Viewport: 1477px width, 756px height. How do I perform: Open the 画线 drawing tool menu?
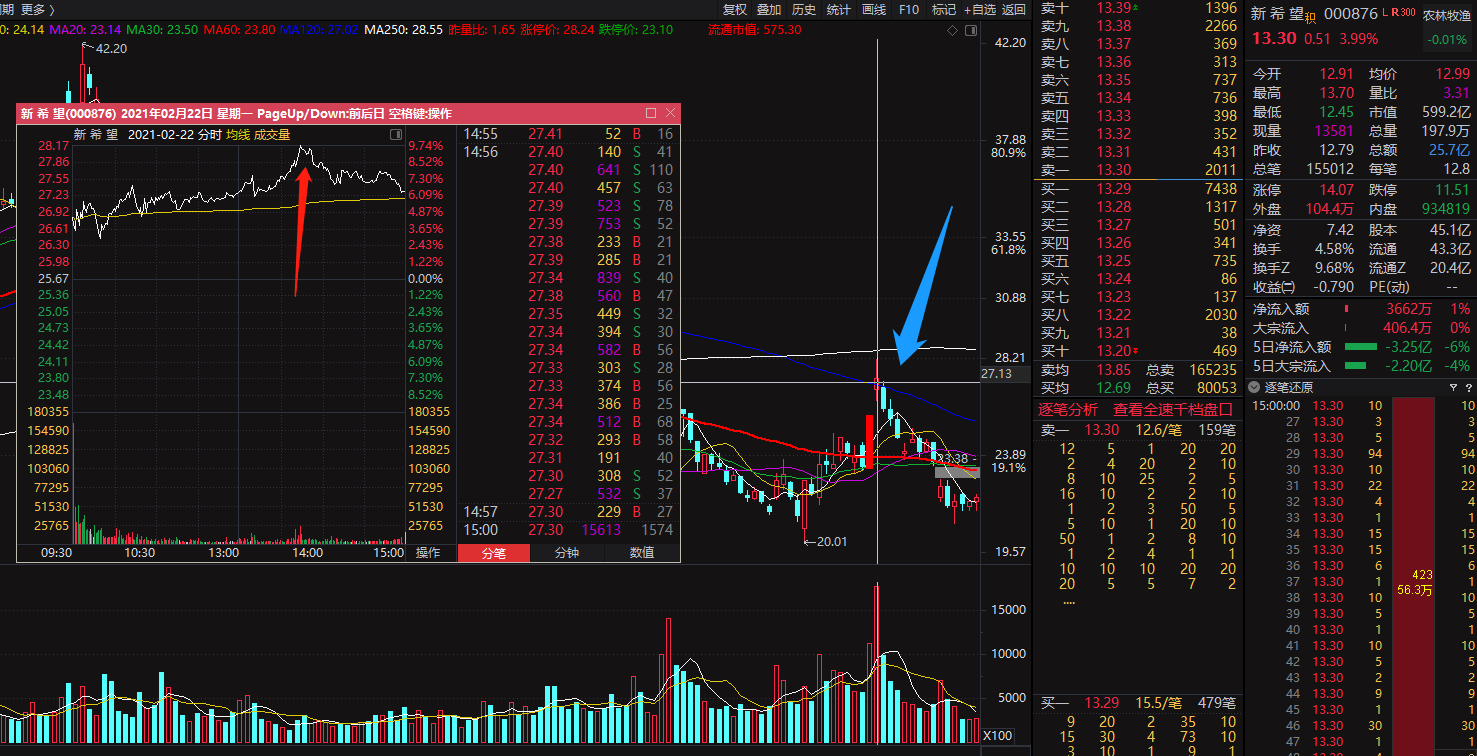pyautogui.click(x=874, y=9)
